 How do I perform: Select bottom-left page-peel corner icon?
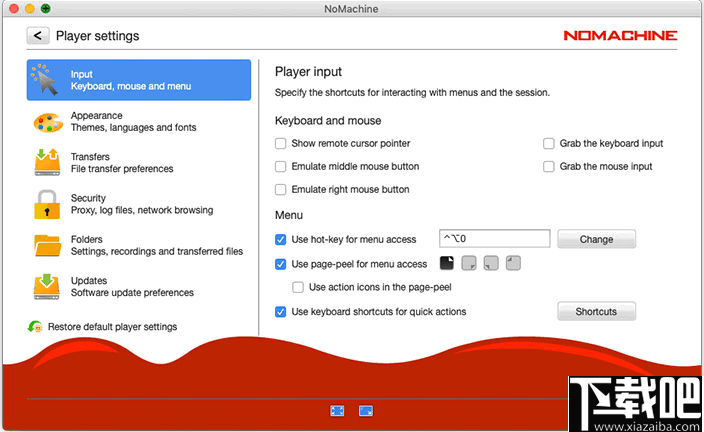(x=491, y=263)
